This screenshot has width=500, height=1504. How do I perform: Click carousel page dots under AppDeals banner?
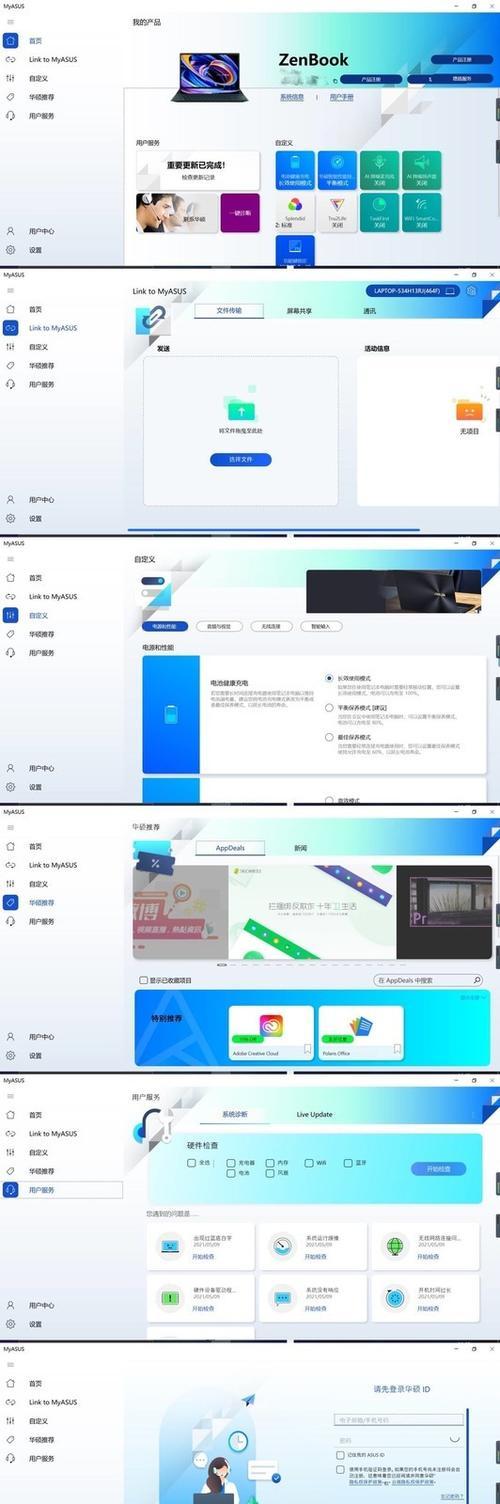[x=313, y=965]
